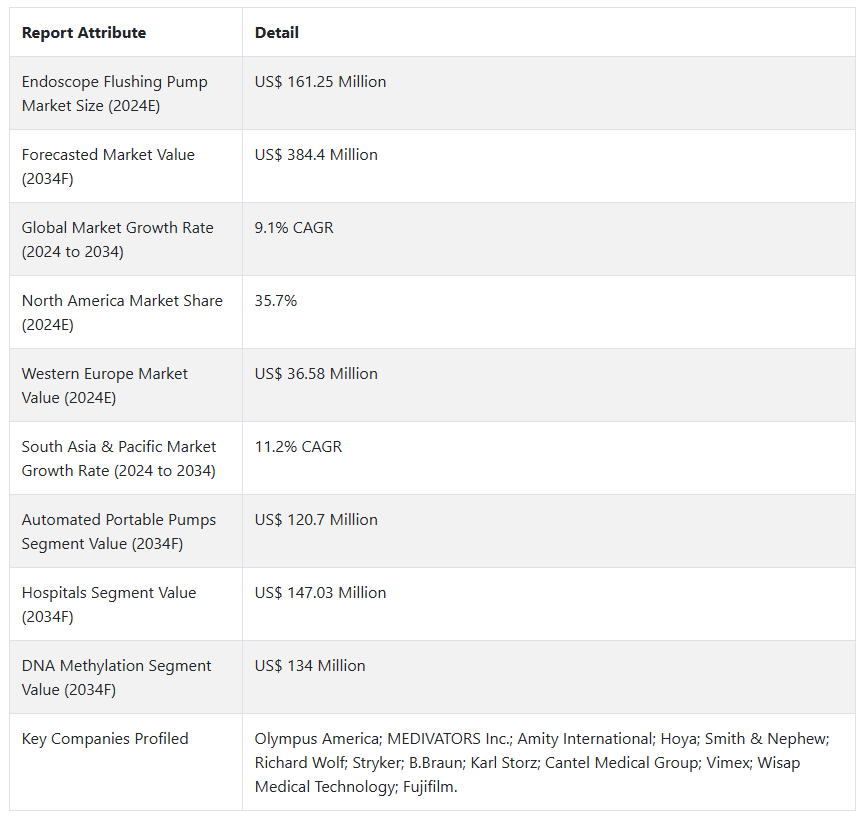Screen dimensions: 863x817
Task: Click the 35.7% value
Action: [276, 301]
